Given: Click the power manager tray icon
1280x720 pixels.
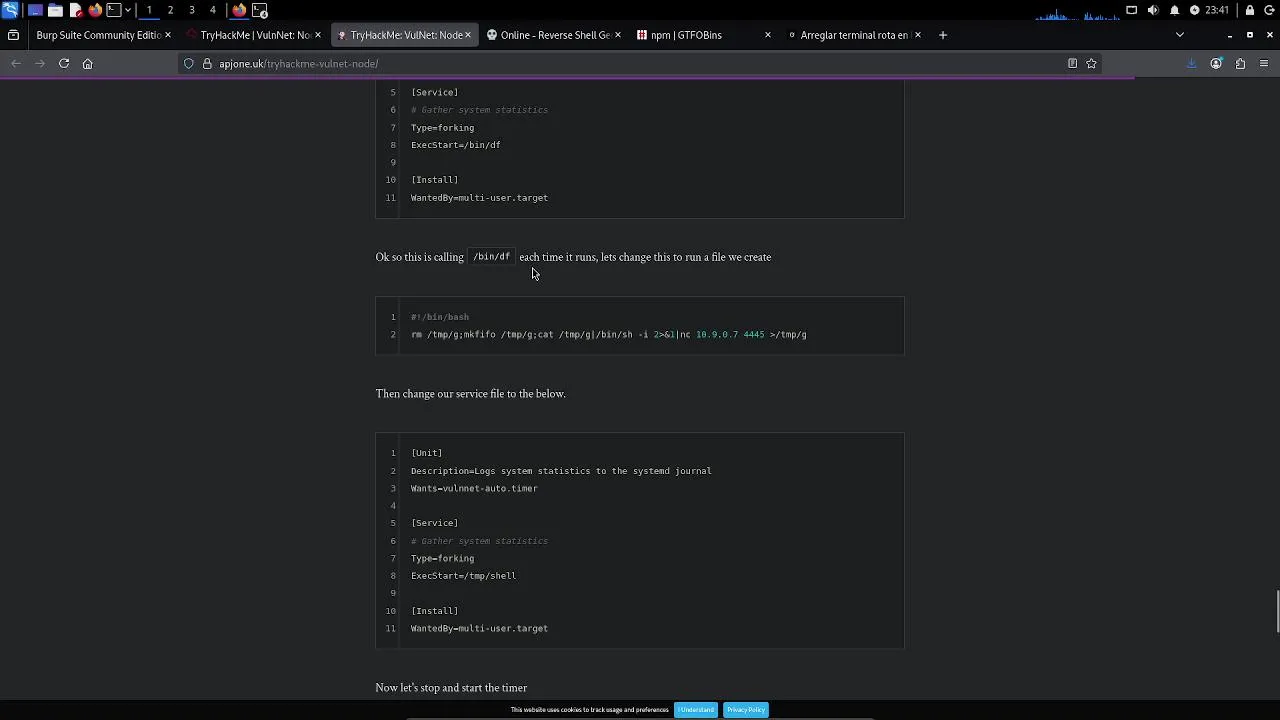Looking at the screenshot, I should [x=1194, y=10].
